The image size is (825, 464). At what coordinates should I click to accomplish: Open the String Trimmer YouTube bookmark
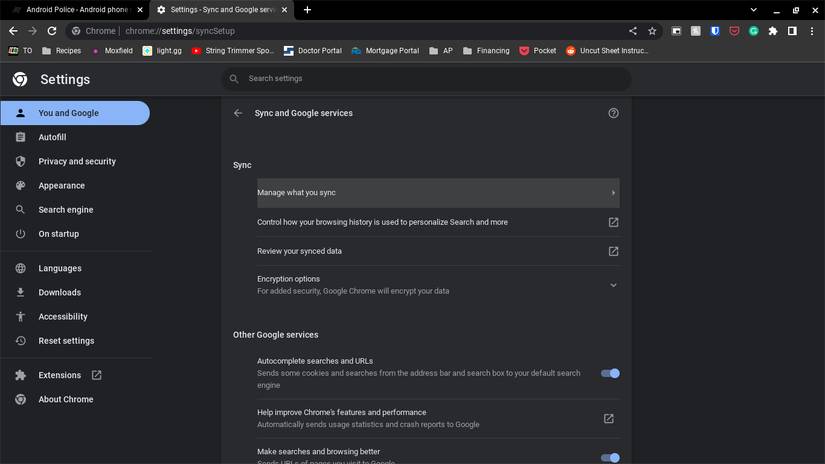coord(233,51)
